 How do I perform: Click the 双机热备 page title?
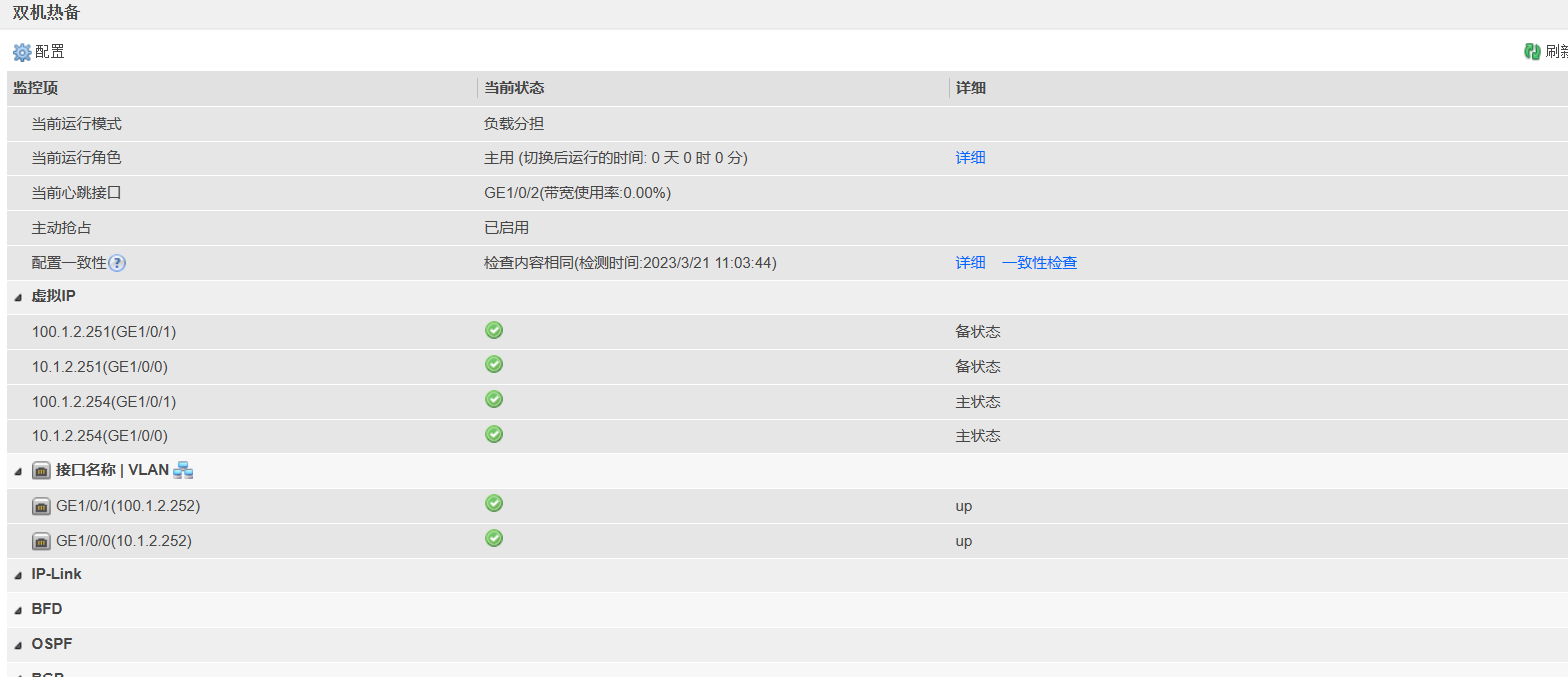click(x=46, y=13)
